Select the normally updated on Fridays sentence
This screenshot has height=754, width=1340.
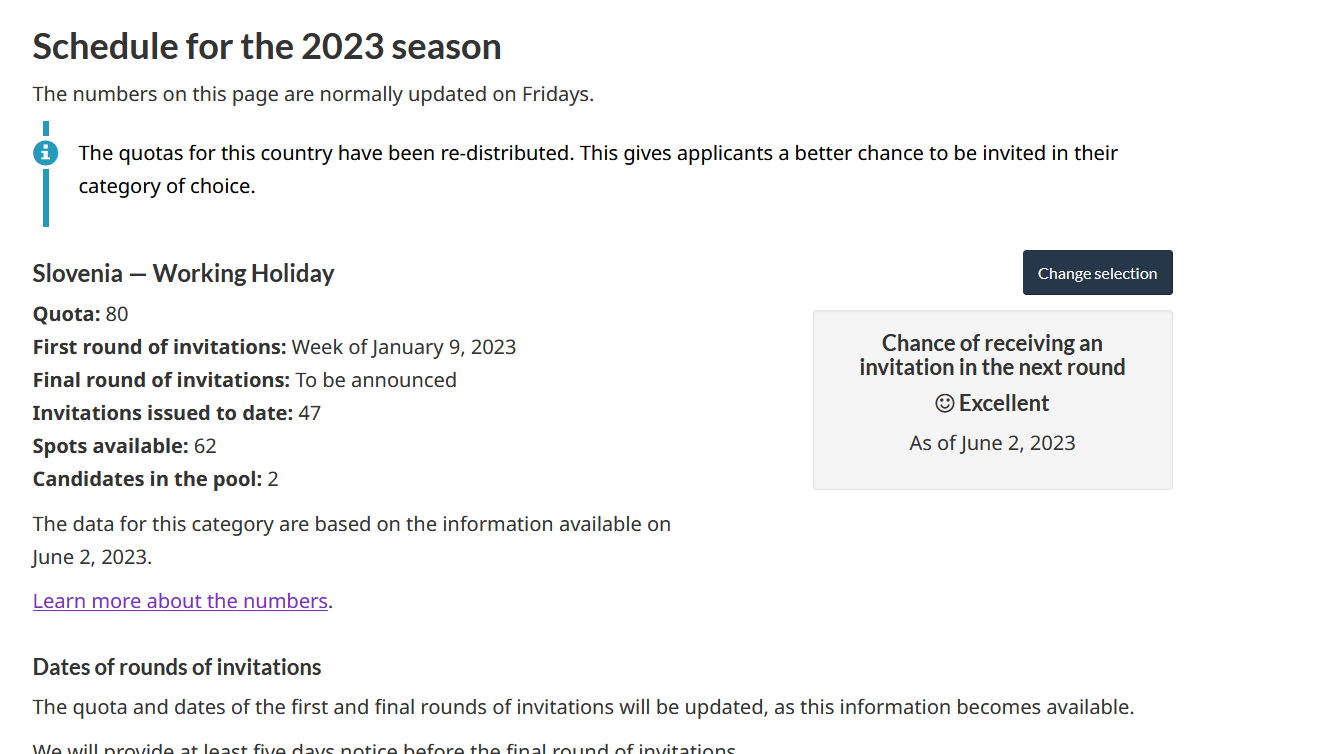coord(313,94)
